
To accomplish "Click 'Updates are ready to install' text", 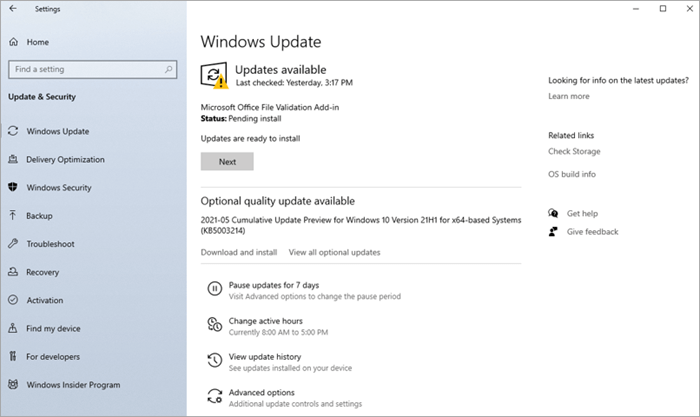I will (250, 138).
